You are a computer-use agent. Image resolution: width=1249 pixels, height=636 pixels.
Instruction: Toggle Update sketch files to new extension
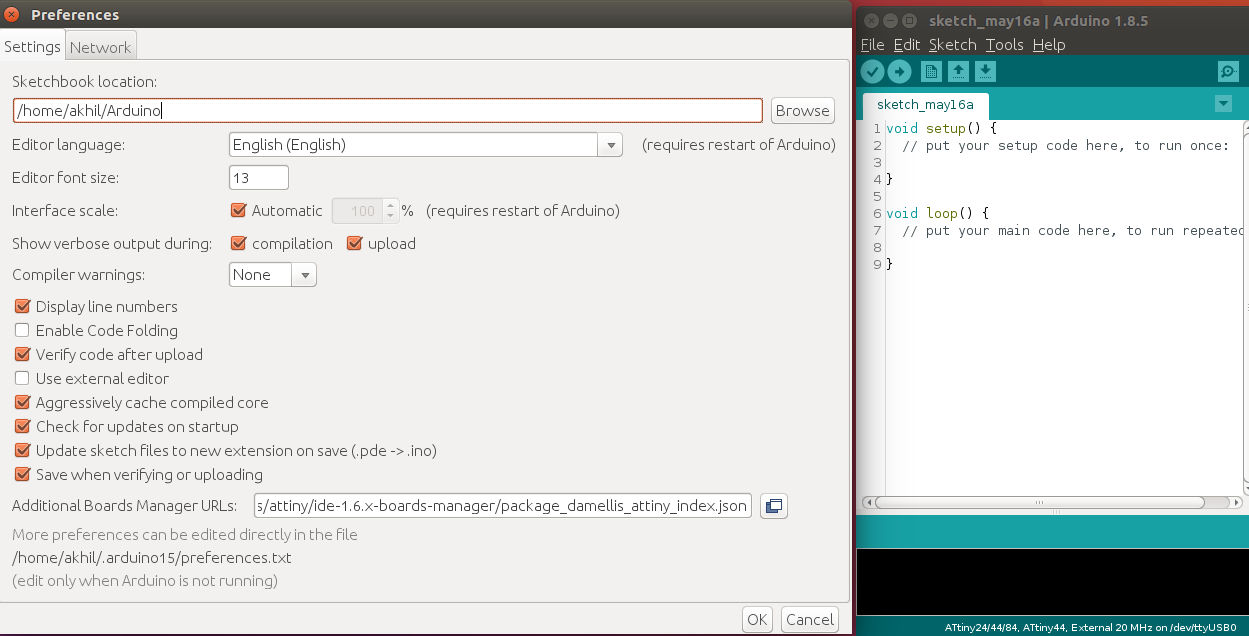coord(22,450)
